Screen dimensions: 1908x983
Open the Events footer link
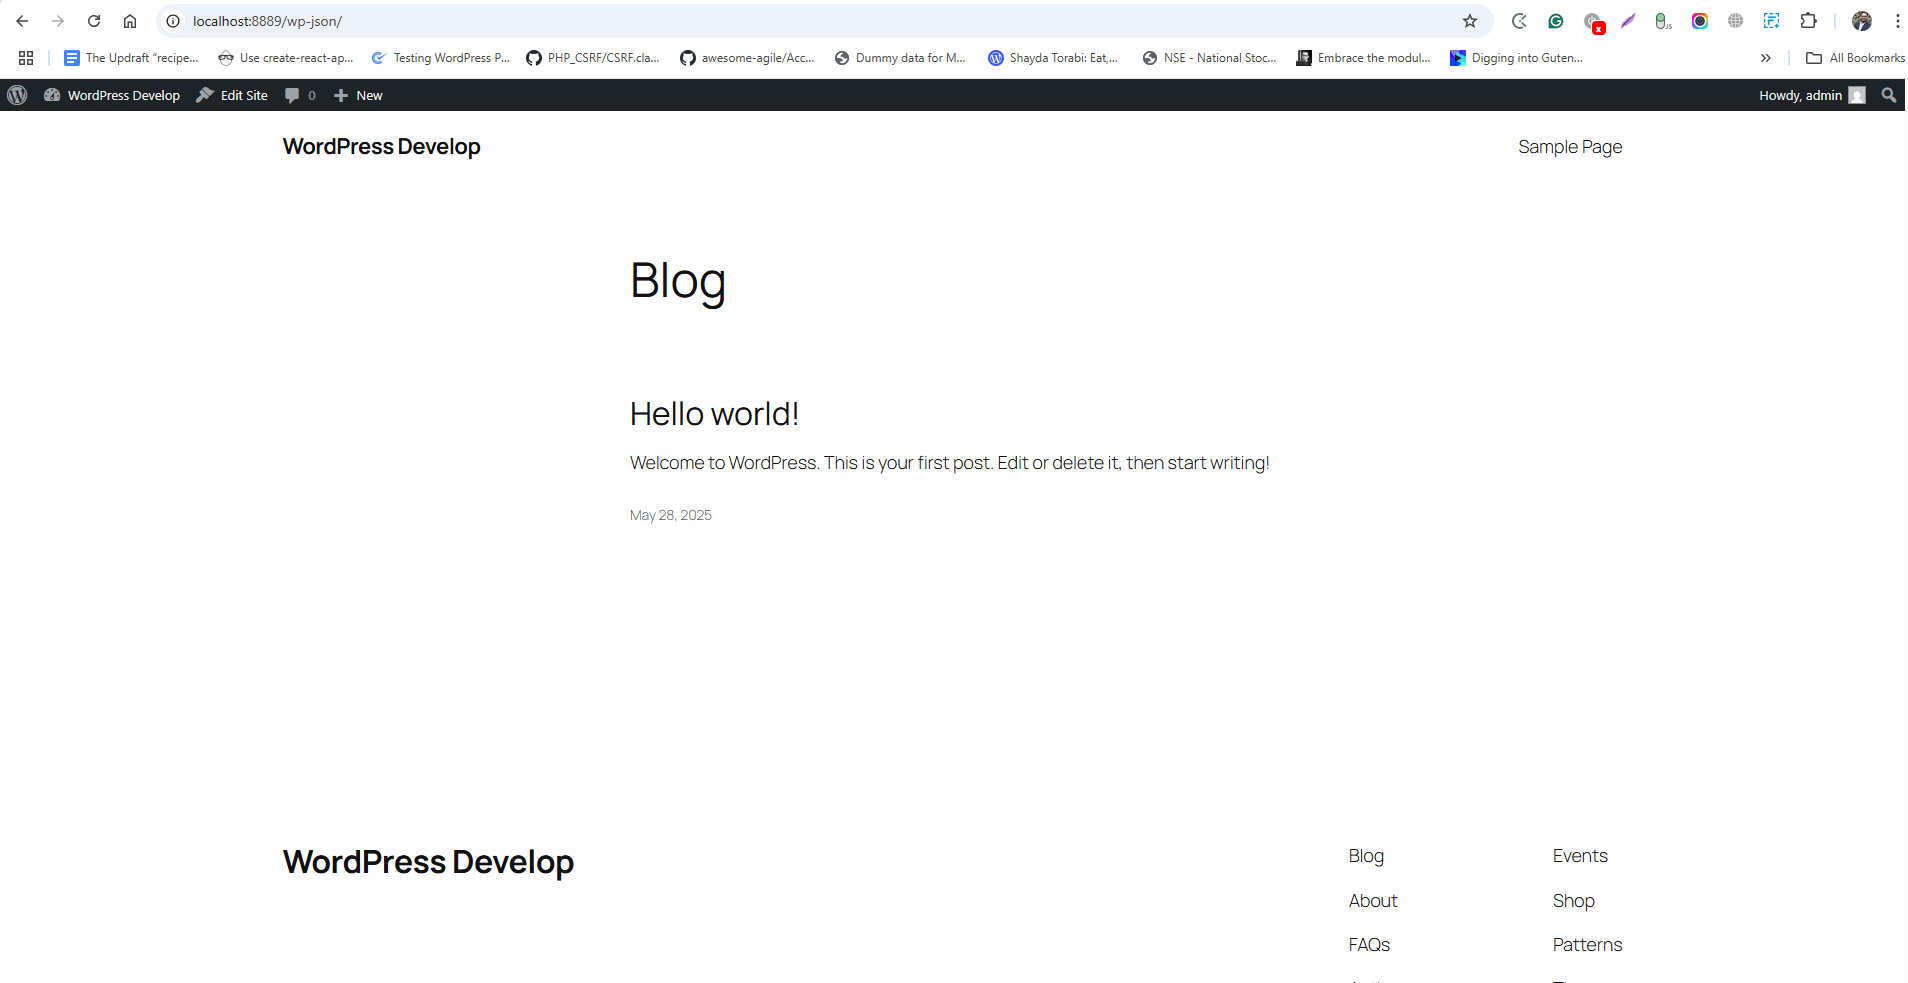[x=1580, y=856]
